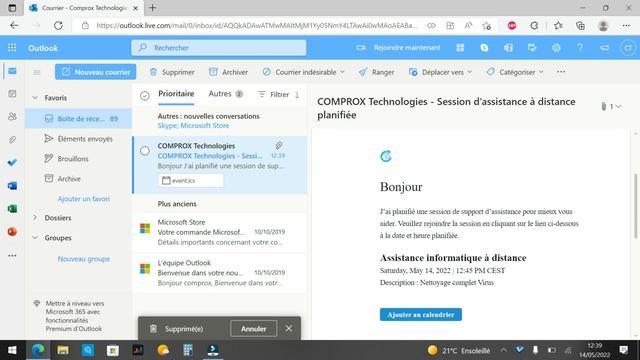Refresh the browser page
This screenshot has height=360, width=640.
(x=58, y=25)
